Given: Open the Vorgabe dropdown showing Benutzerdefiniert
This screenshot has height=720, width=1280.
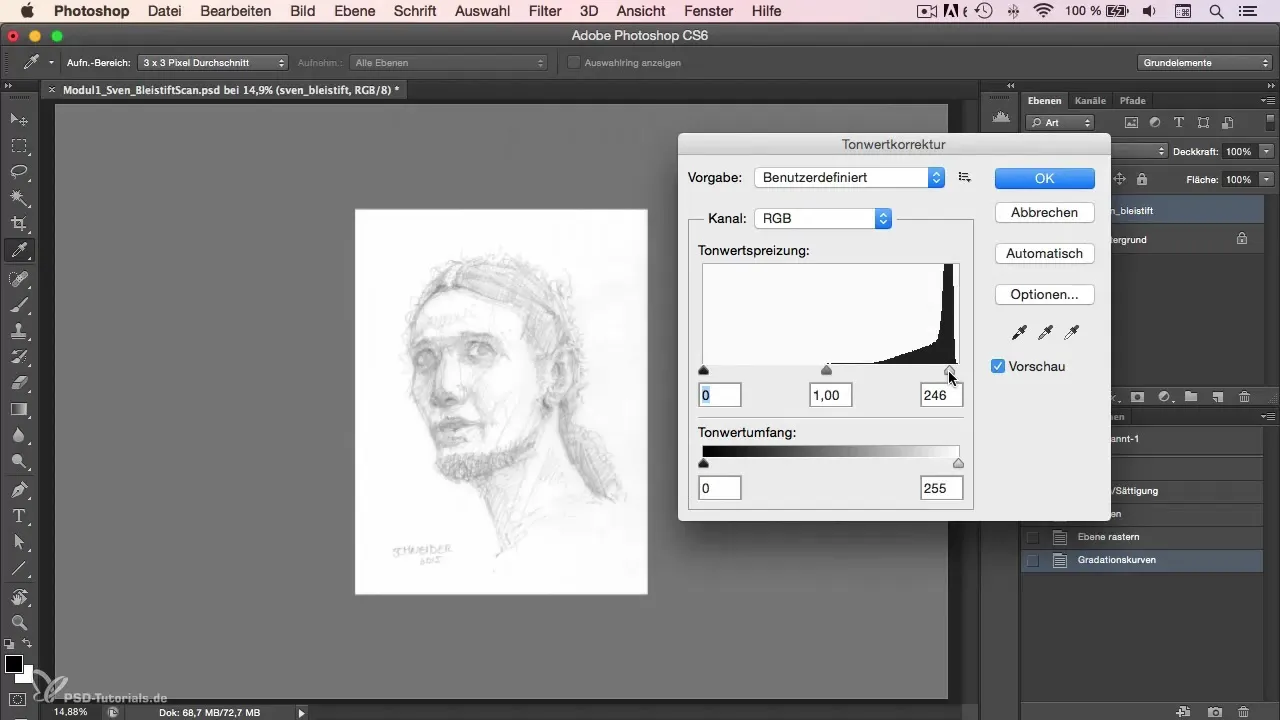Looking at the screenshot, I should (x=849, y=177).
